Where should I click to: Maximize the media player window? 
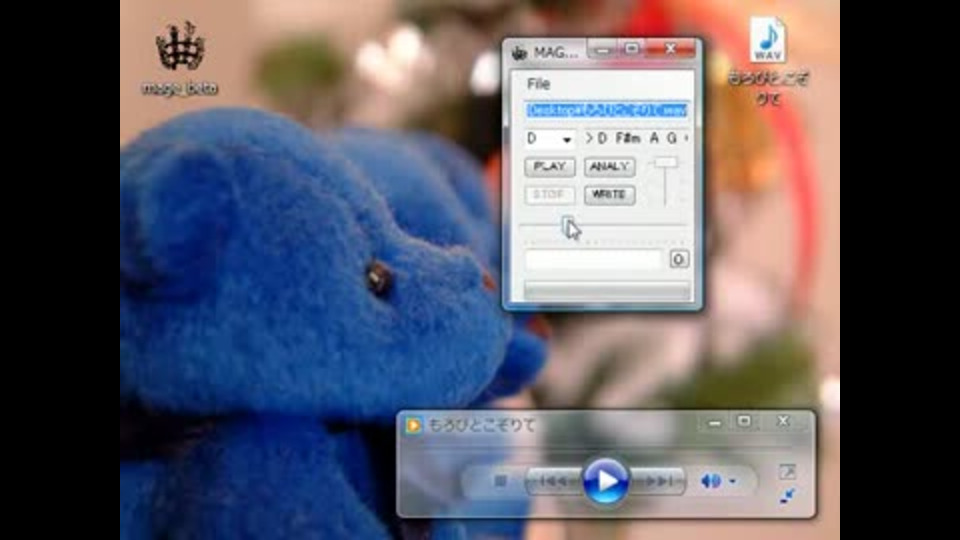coord(744,421)
